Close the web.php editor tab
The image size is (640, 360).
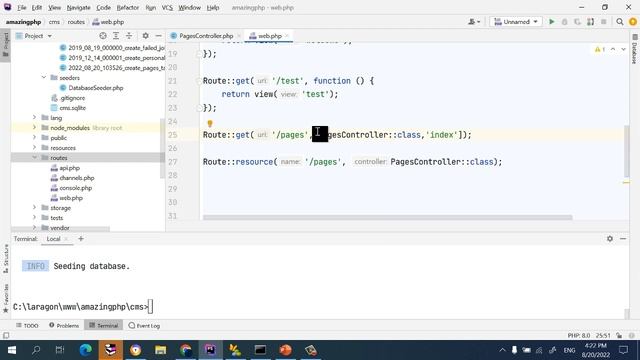click(287, 36)
